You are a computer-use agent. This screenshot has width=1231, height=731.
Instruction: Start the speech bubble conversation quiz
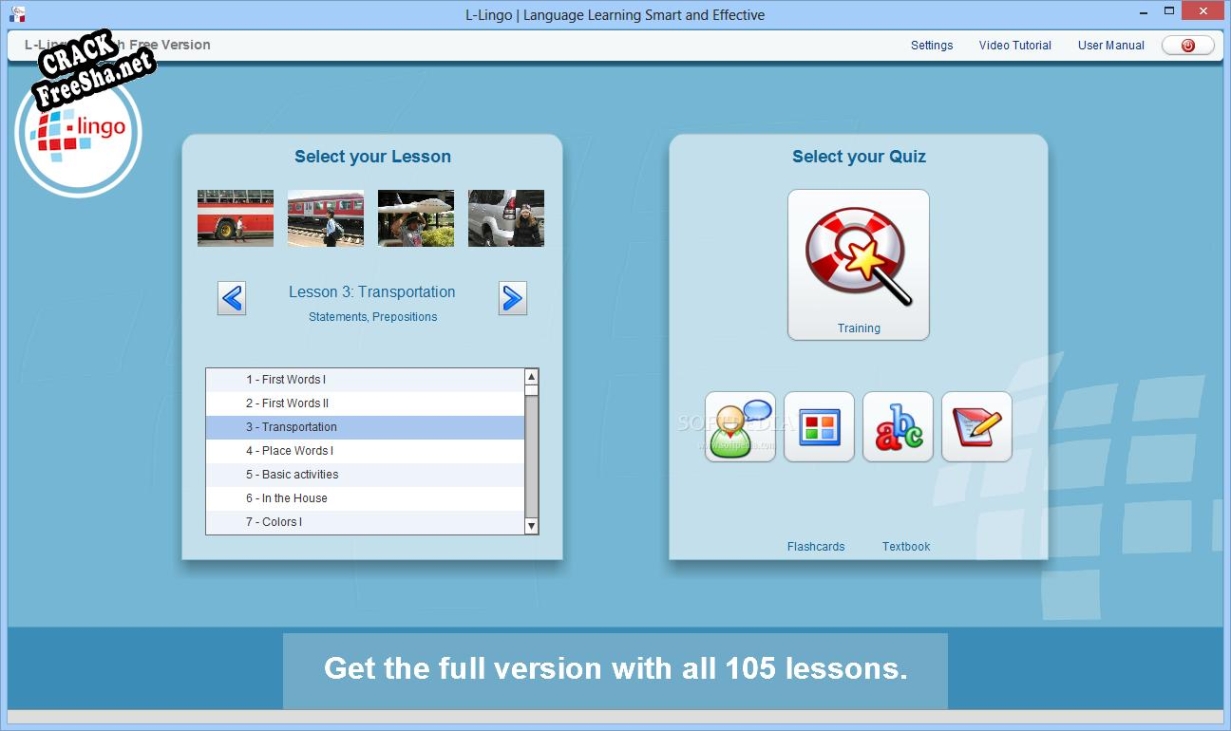(x=740, y=427)
